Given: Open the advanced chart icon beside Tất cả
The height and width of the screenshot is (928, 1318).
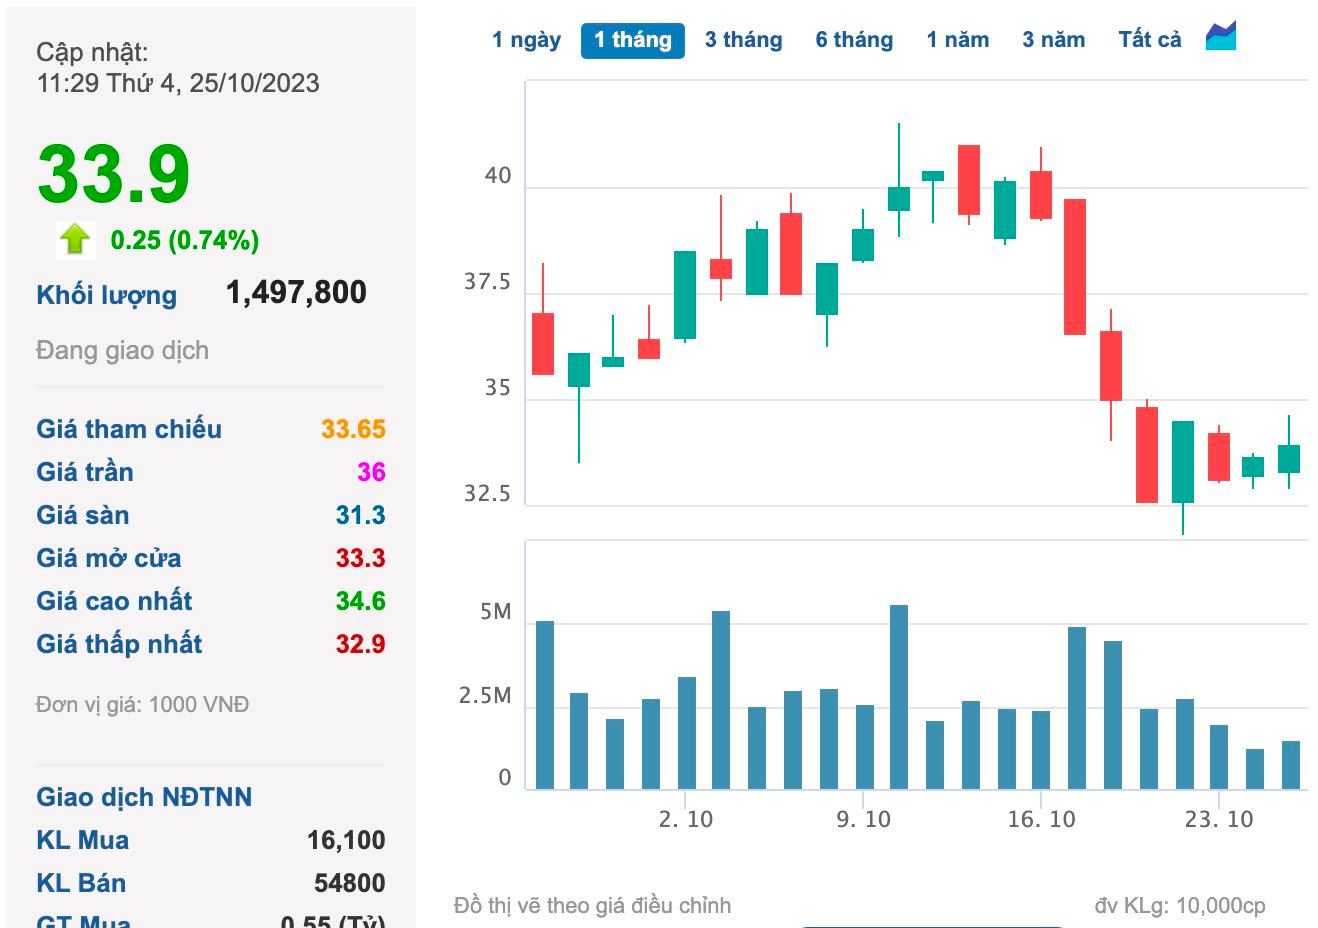Looking at the screenshot, I should click(x=1221, y=36).
